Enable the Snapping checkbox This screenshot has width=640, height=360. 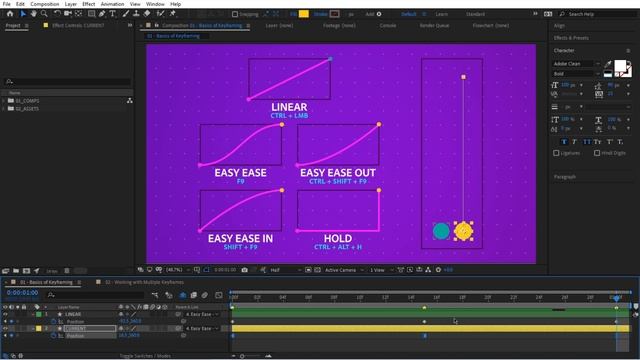point(235,14)
